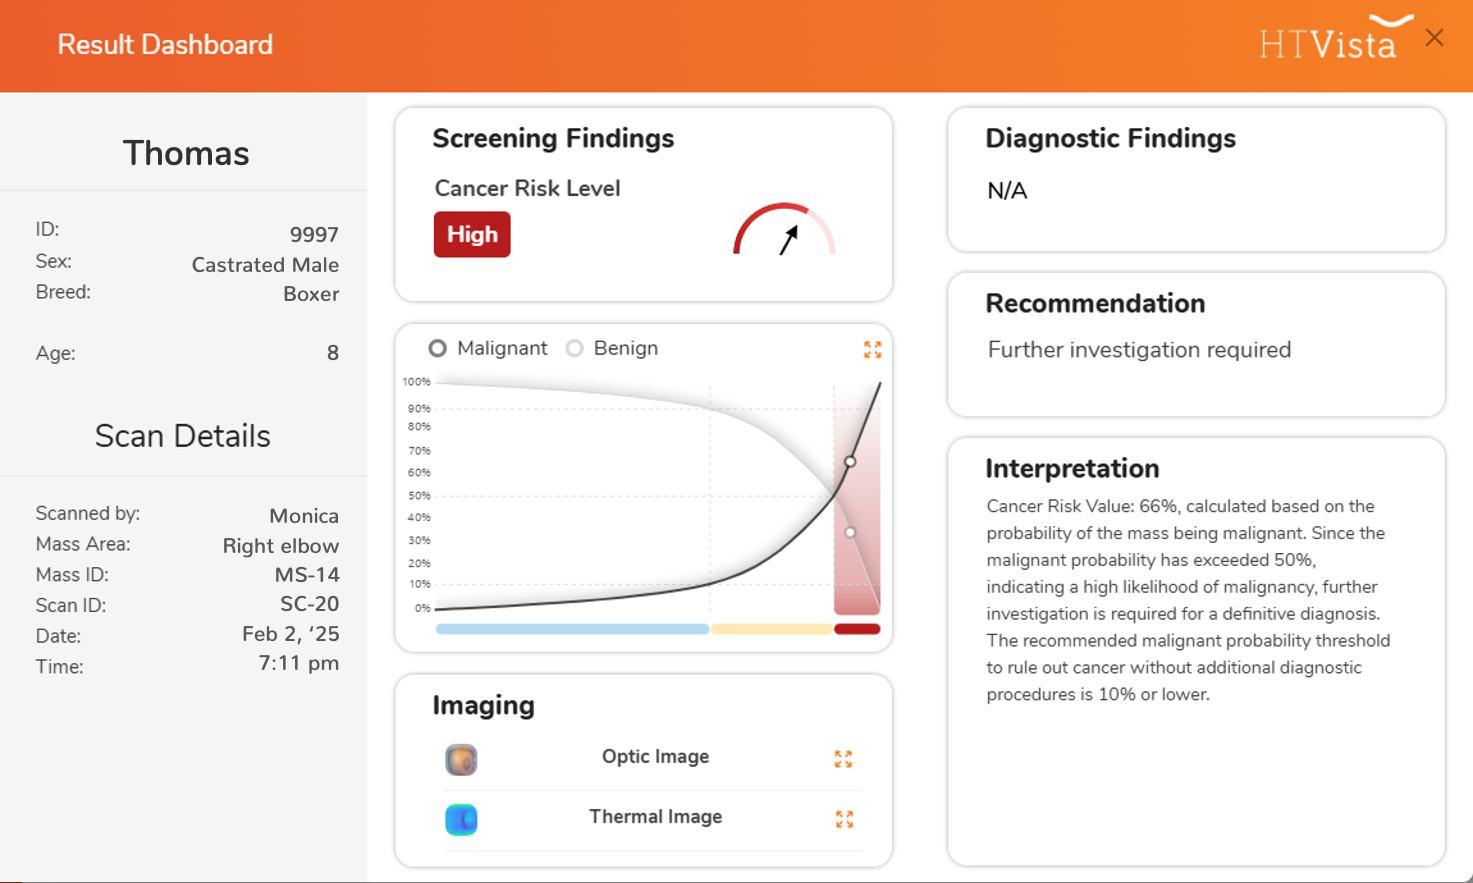Click the cancer risk gauge needle
This screenshot has width=1473, height=883.
coord(789,240)
